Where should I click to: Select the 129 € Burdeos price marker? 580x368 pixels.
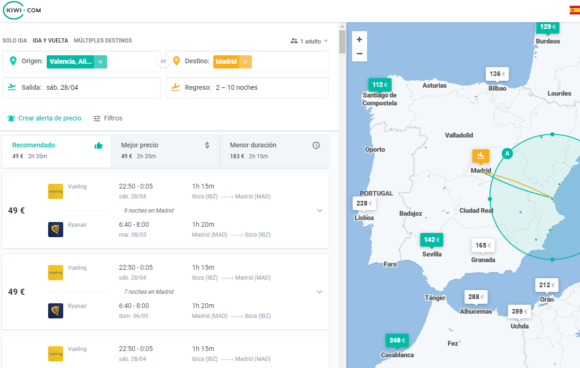pyautogui.click(x=548, y=27)
